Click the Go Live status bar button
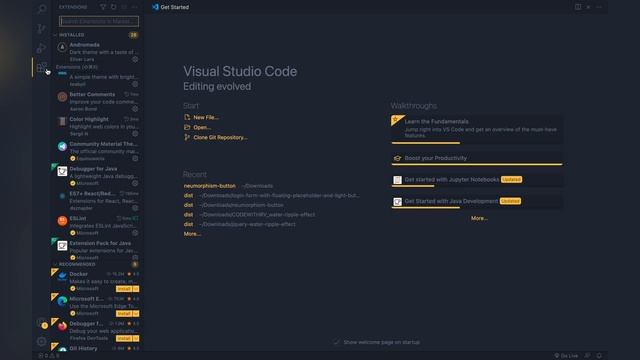Screen dimensions: 640x360 coord(566,356)
